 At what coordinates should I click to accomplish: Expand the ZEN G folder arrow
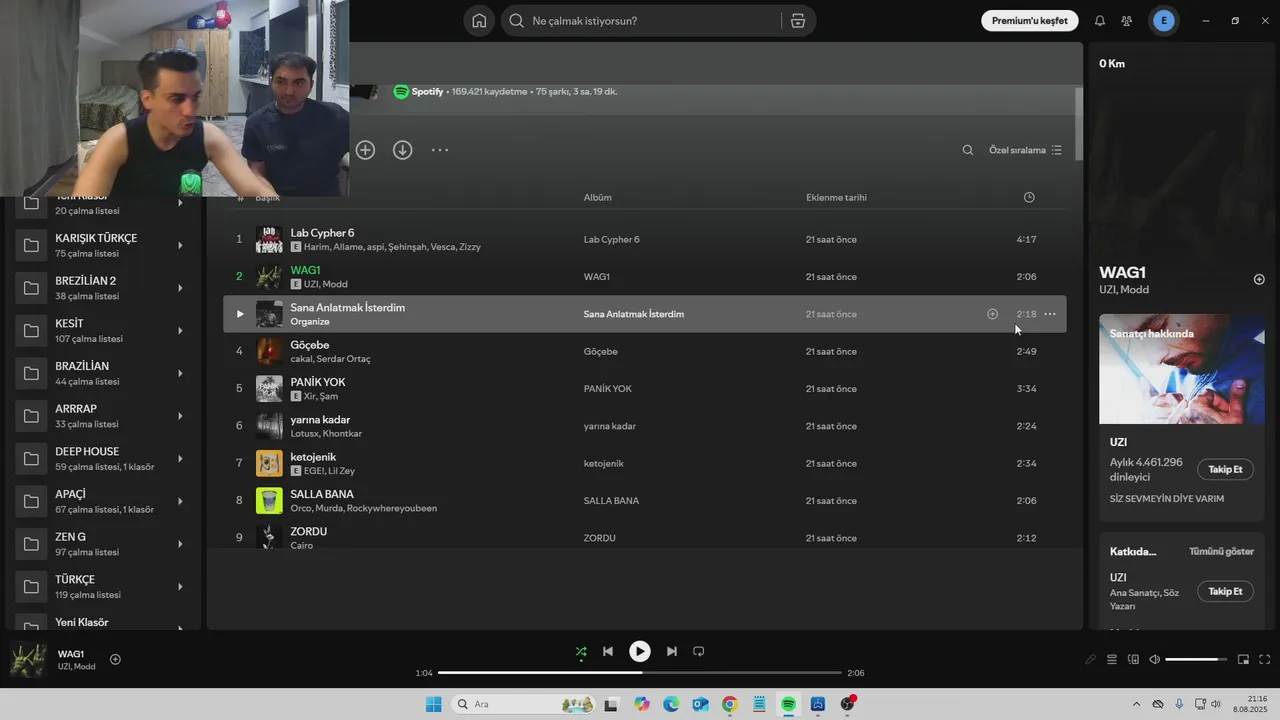coord(180,544)
